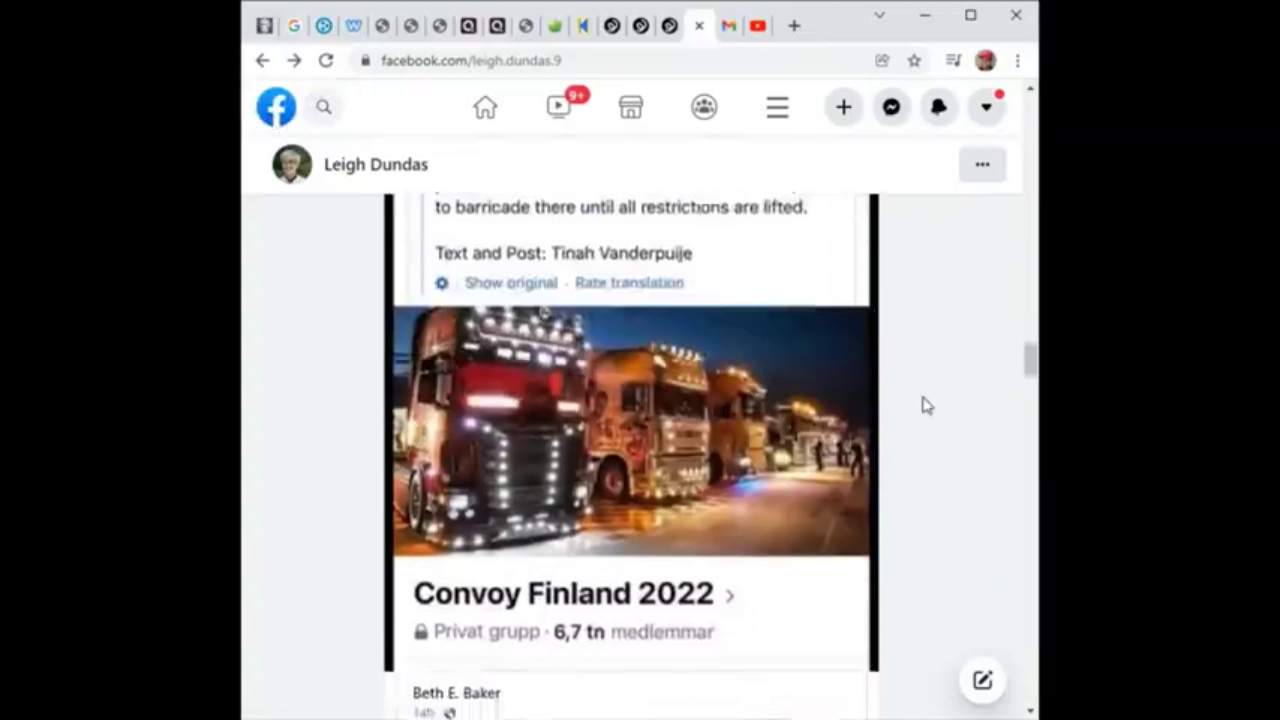Open Facebook search magnifier
This screenshot has height=720, width=1280.
point(324,107)
